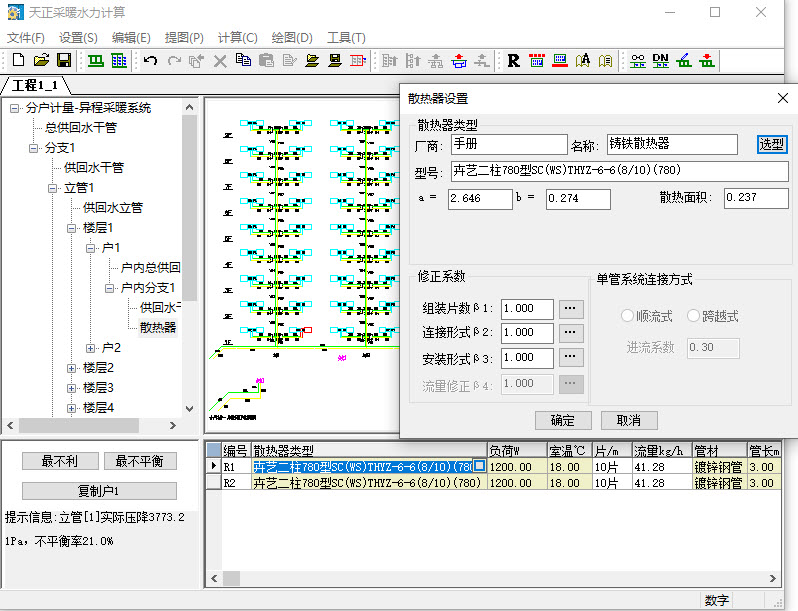Open the 文件(F) menu
798x611 pixels.
(25, 38)
